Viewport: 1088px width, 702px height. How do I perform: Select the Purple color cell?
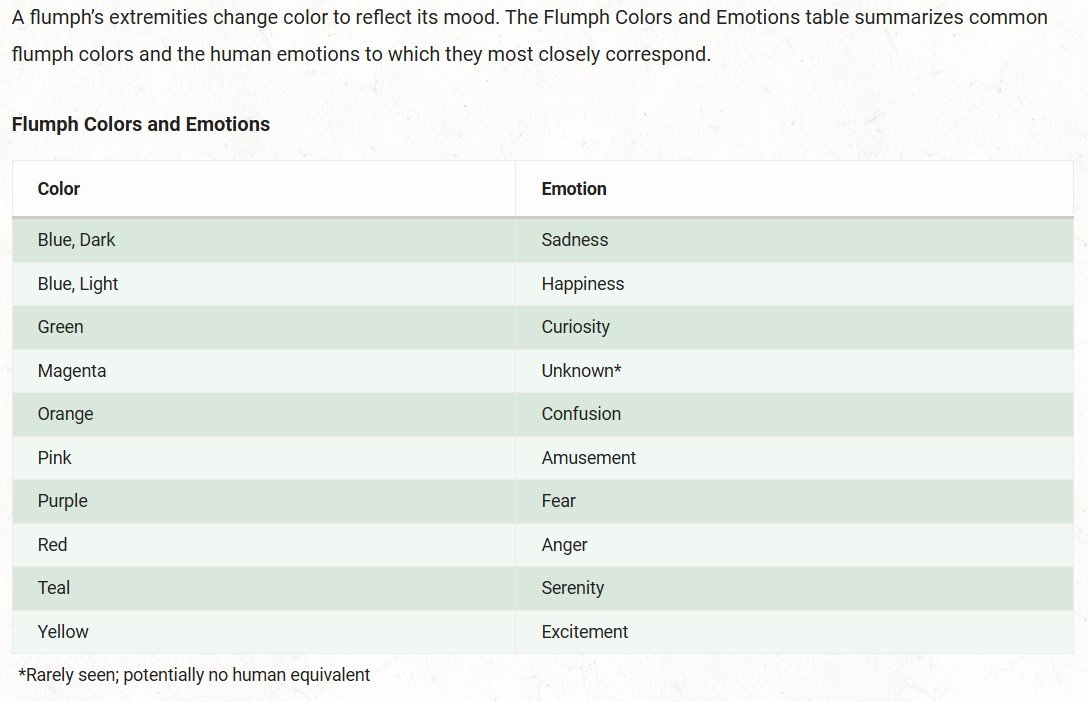tap(264, 501)
